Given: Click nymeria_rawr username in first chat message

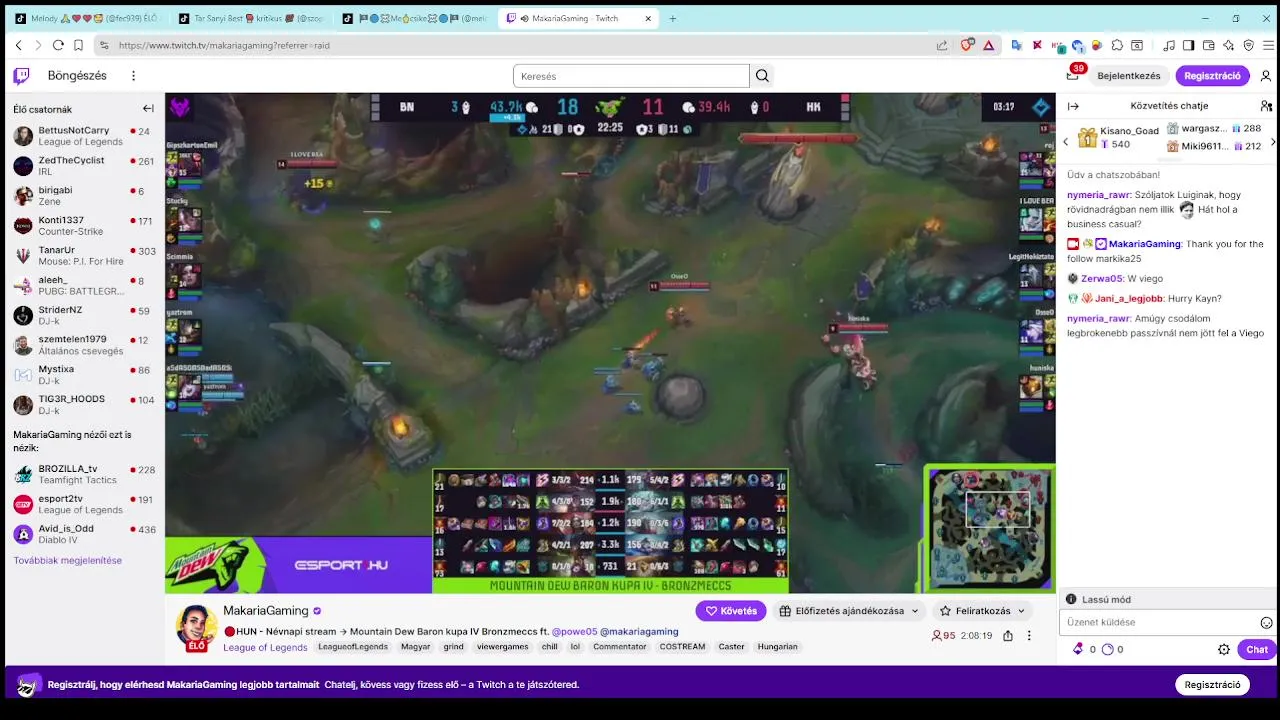Looking at the screenshot, I should (1099, 195).
